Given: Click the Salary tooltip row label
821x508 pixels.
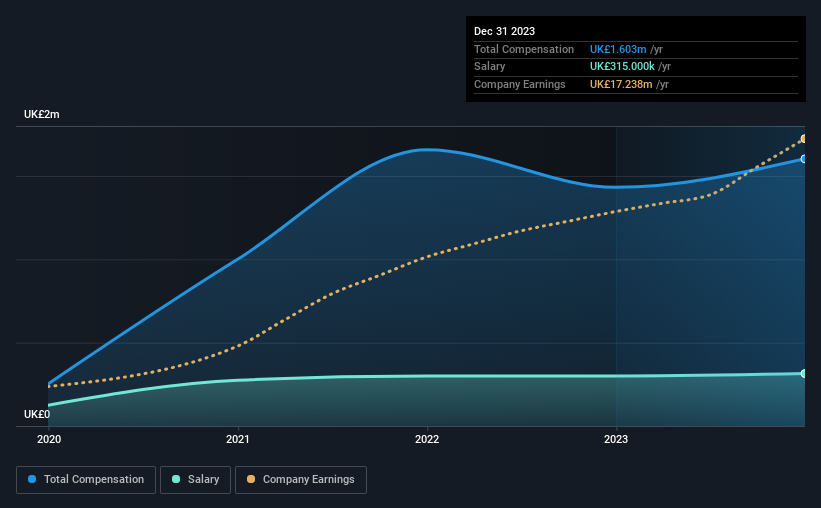Looking at the screenshot, I should [490, 67].
